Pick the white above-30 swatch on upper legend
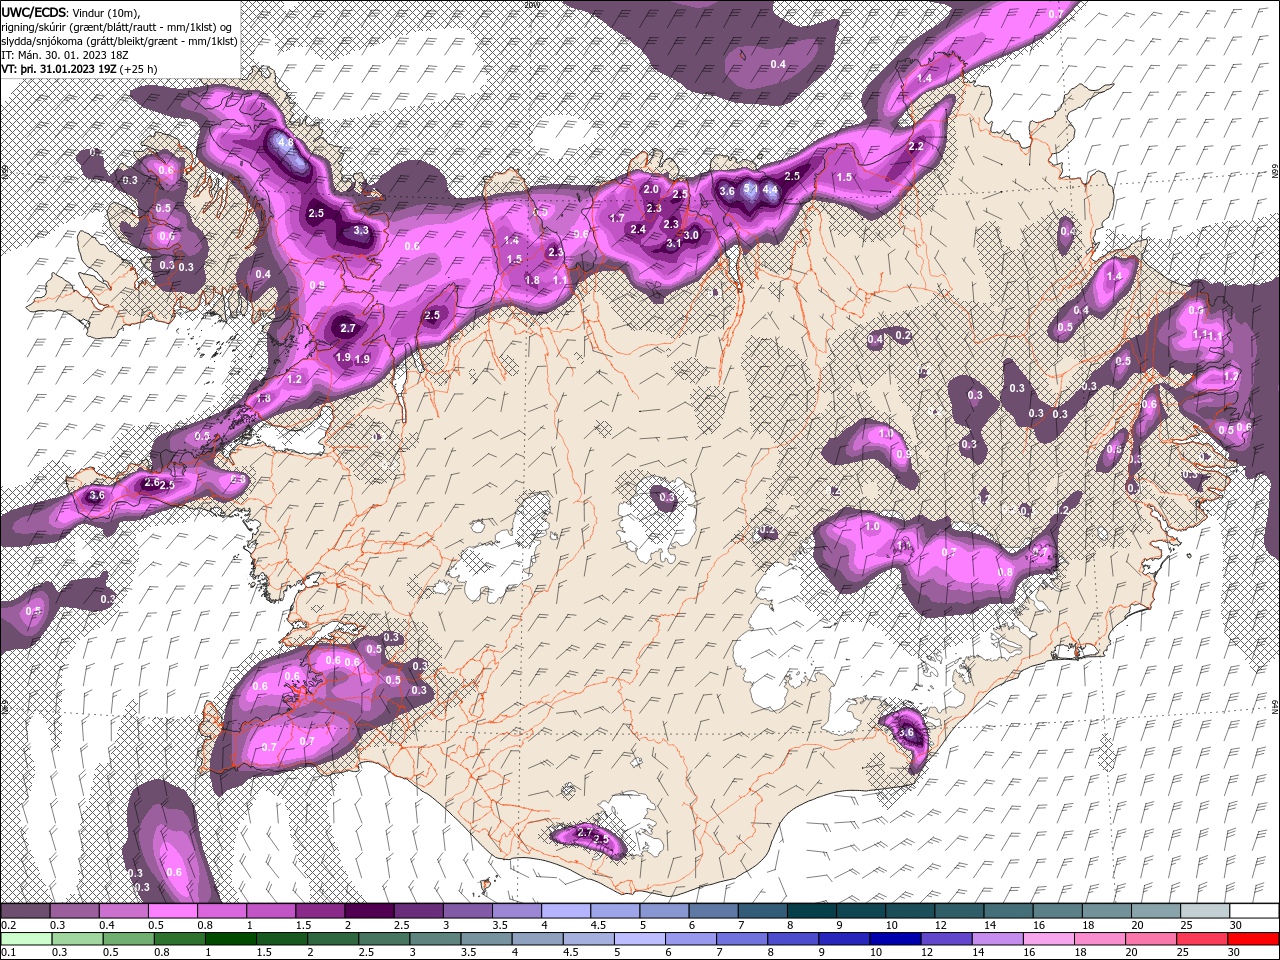1280x960 pixels. coord(1253,911)
